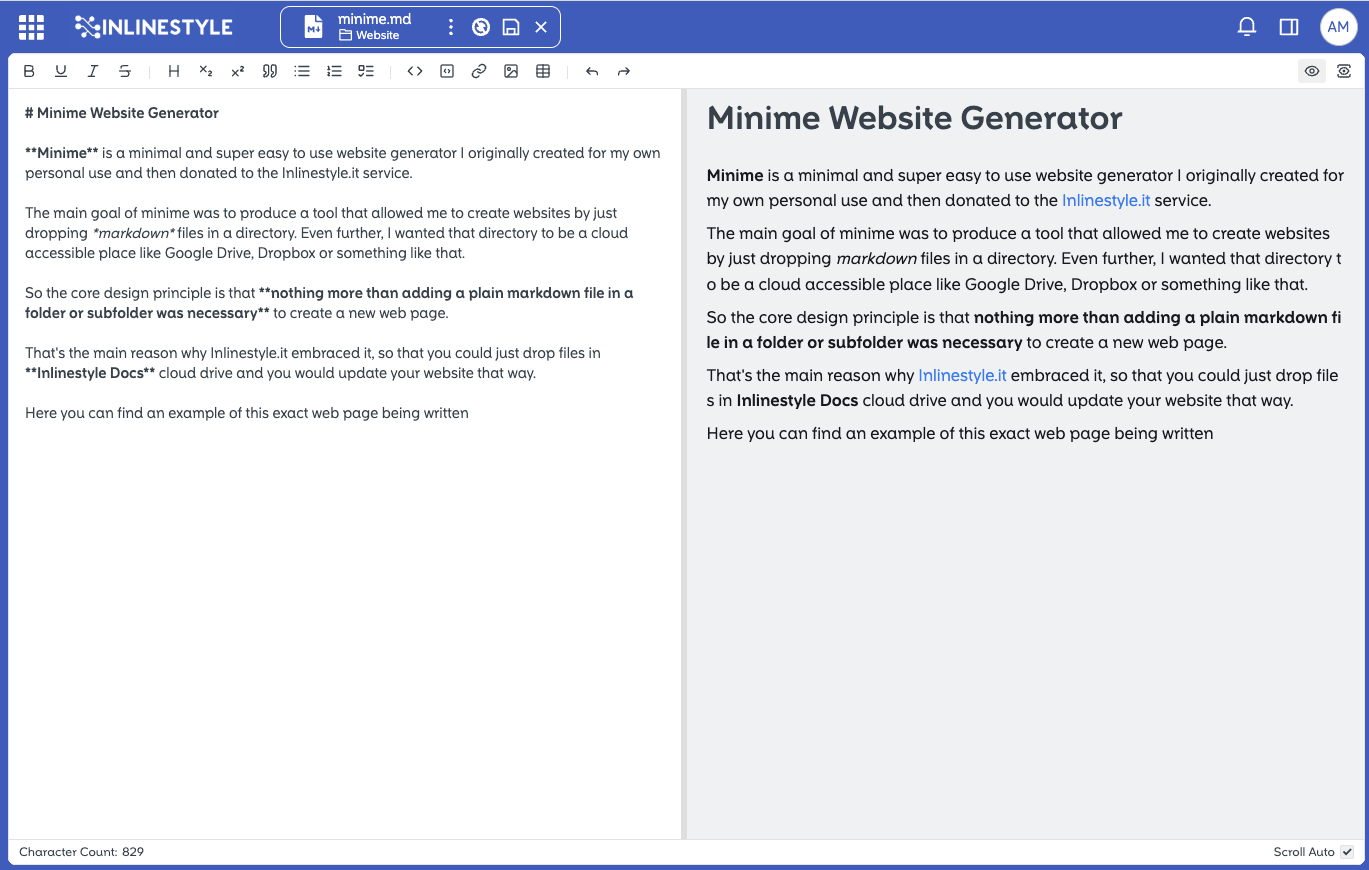Insert a bulleted list

click(302, 71)
